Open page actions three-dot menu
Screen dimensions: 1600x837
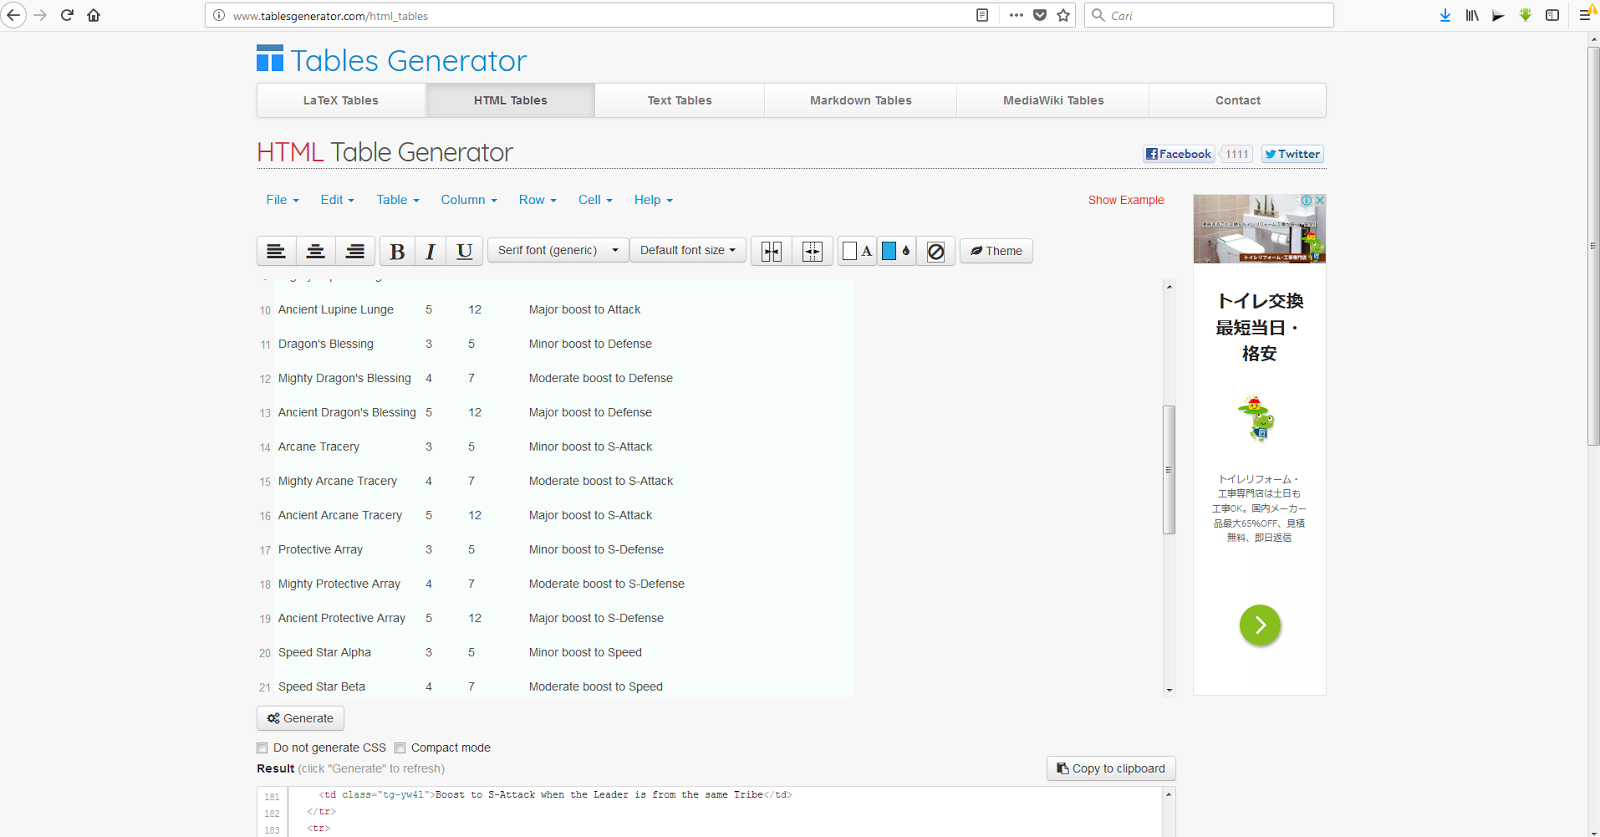click(1016, 15)
